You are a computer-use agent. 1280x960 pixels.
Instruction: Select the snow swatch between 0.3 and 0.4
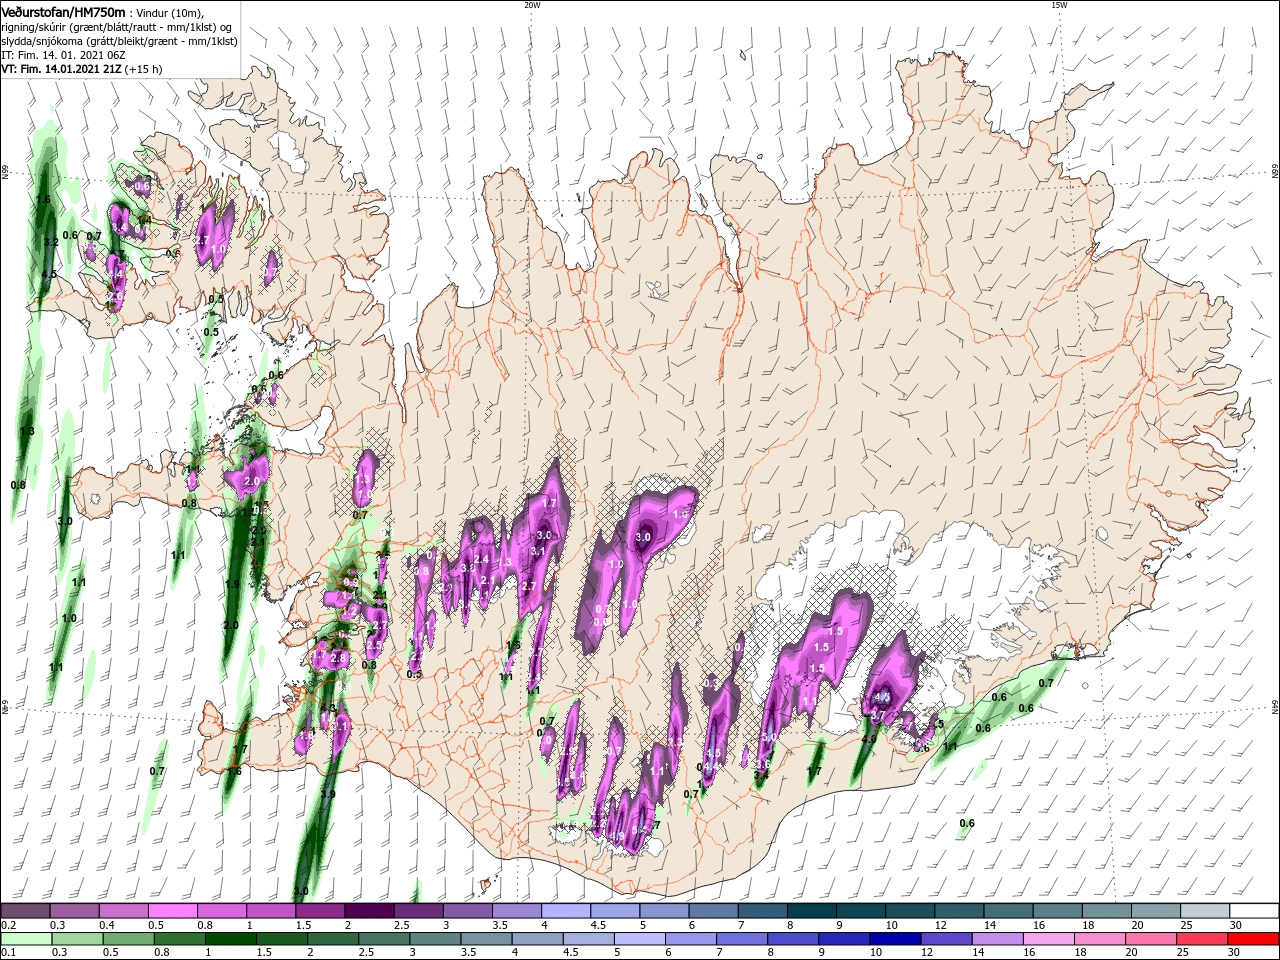click(x=74, y=911)
